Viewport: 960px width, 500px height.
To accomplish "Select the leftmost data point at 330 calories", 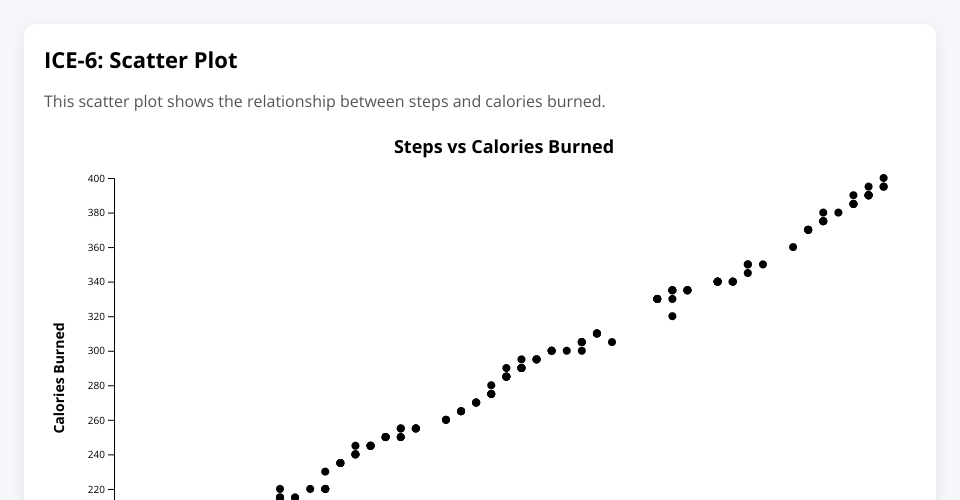I will coord(657,299).
